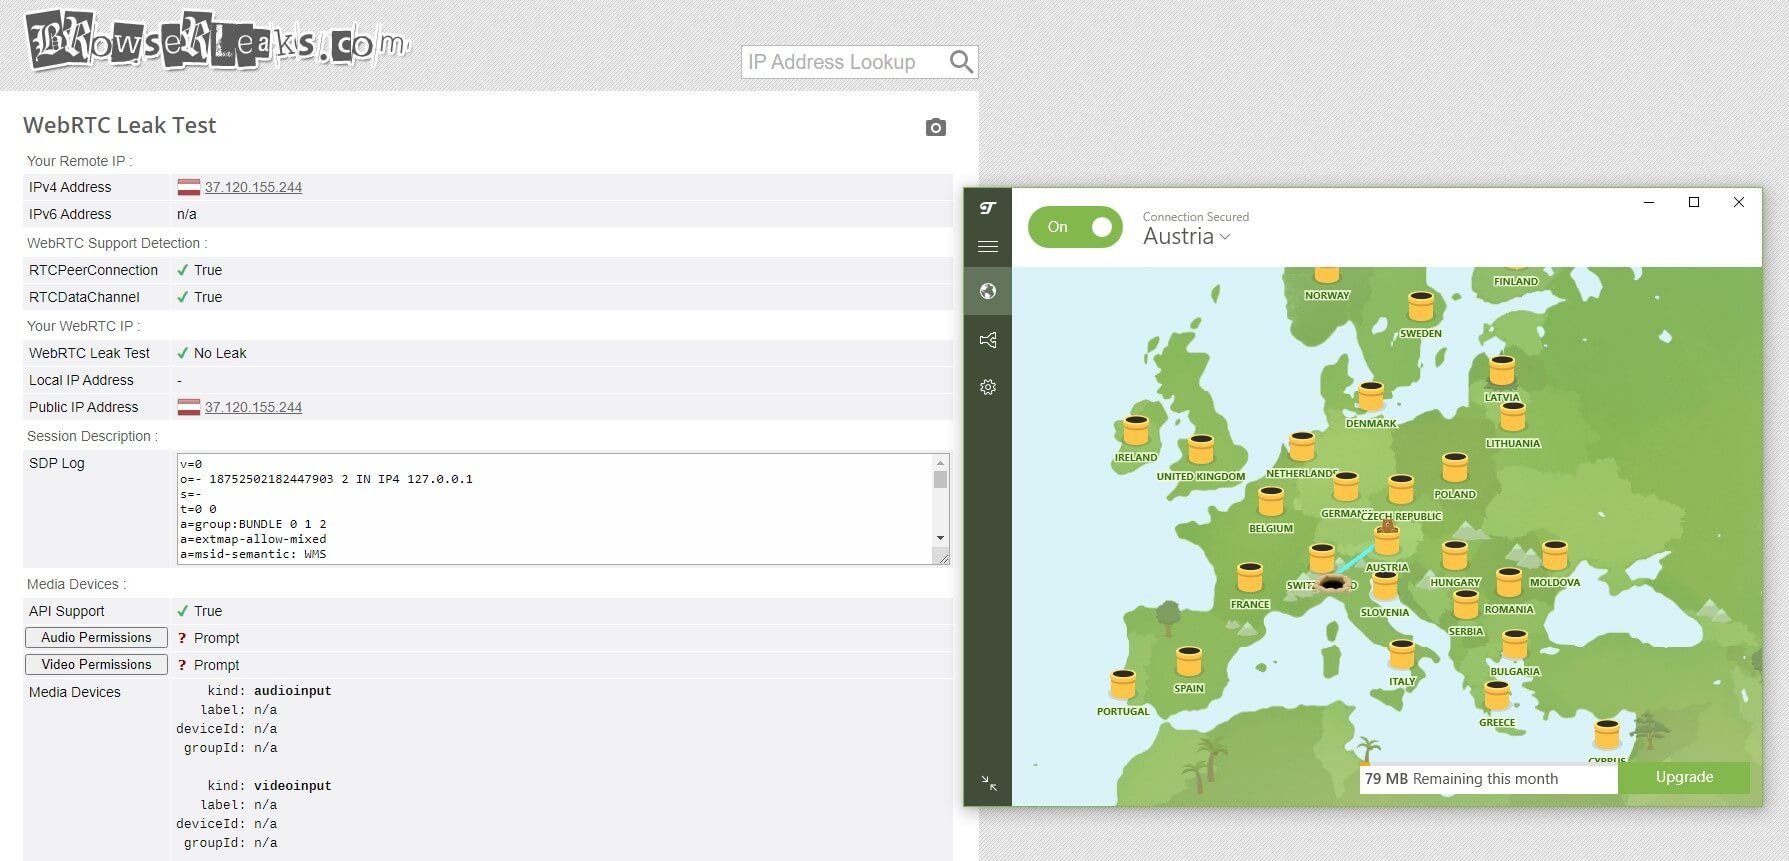Toggle the TunnelBear On switch
1789x861 pixels.
pyautogui.click(x=1075, y=227)
